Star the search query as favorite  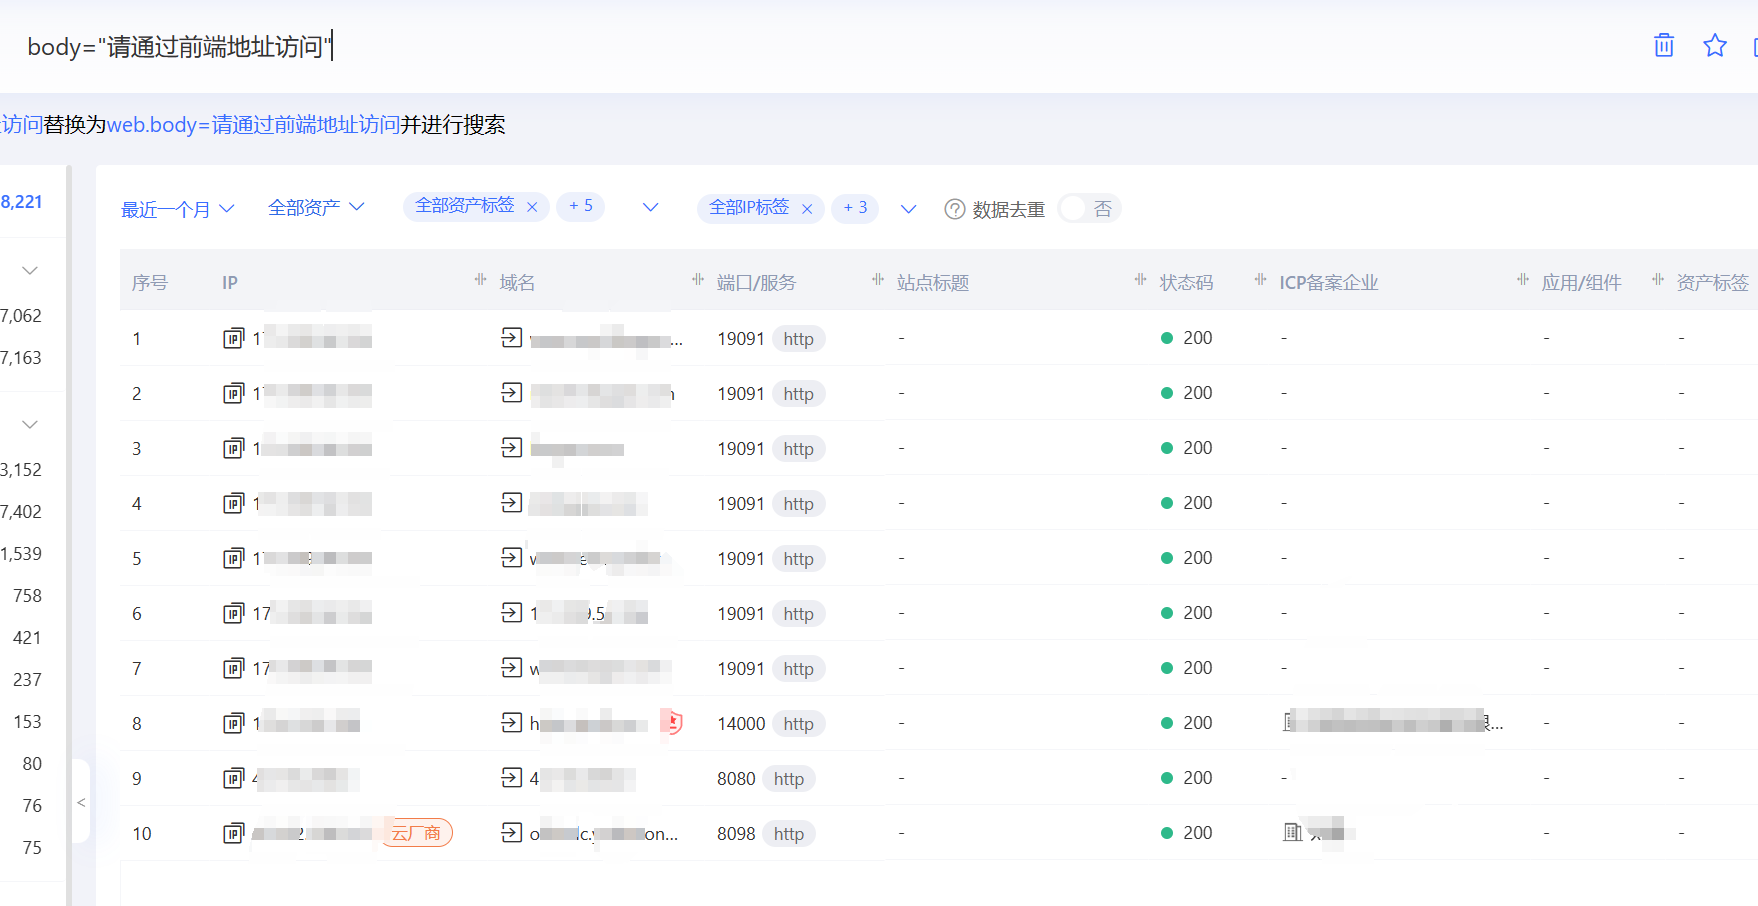click(x=1715, y=45)
